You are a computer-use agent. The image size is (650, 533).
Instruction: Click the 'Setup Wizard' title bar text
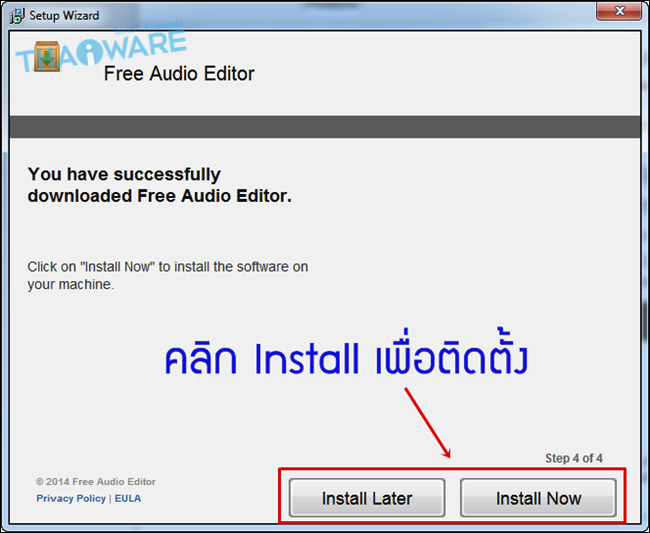tap(64, 16)
